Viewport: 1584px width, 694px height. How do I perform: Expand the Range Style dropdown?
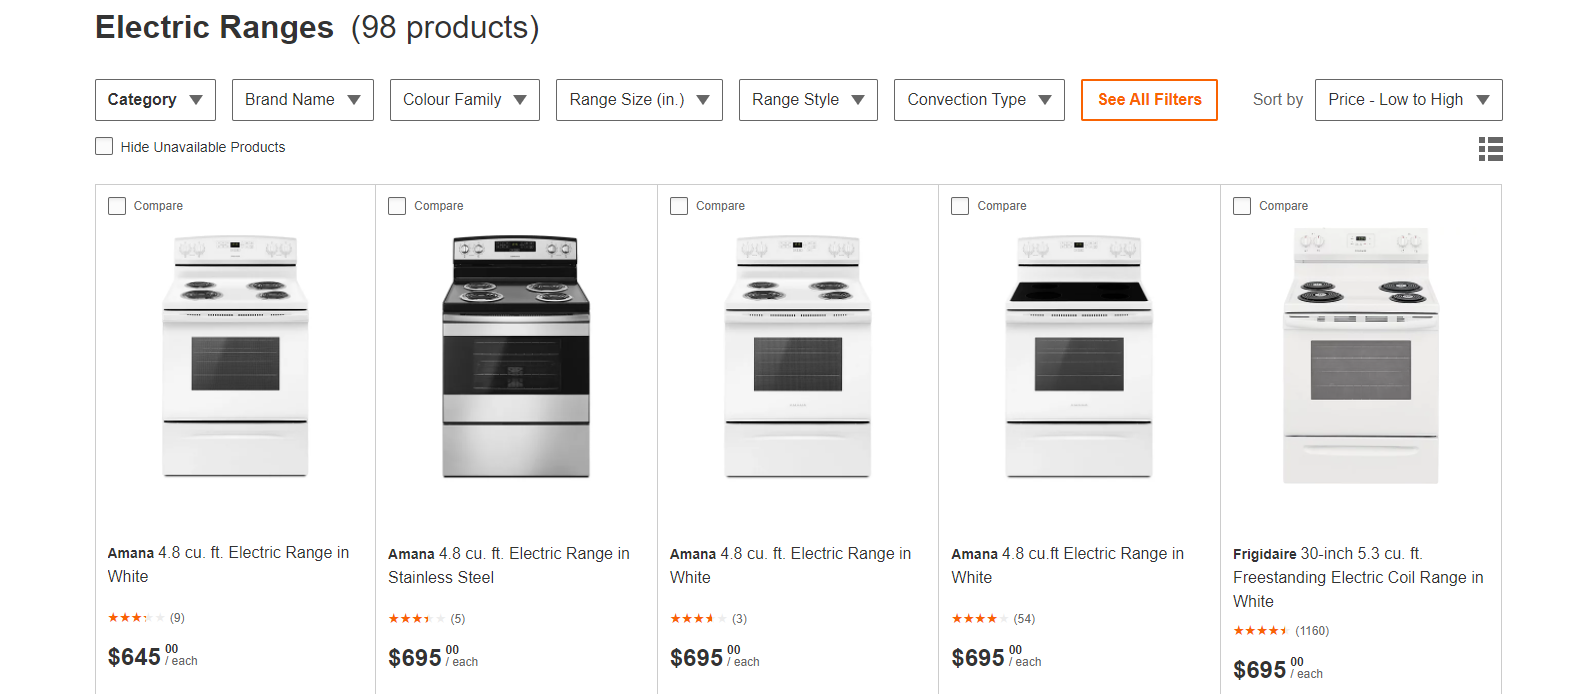click(807, 100)
